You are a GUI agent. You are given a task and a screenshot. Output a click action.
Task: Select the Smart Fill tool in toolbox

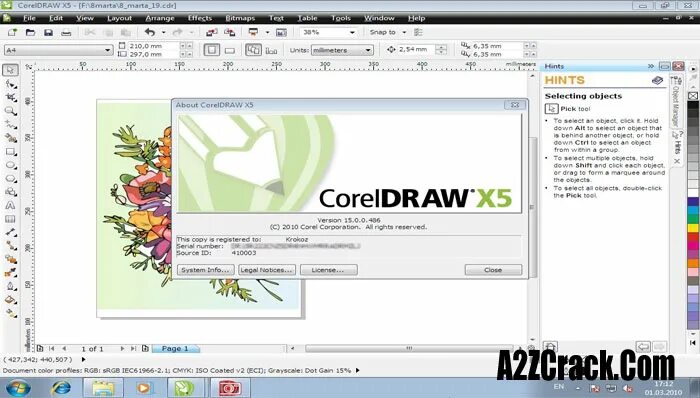point(10,138)
